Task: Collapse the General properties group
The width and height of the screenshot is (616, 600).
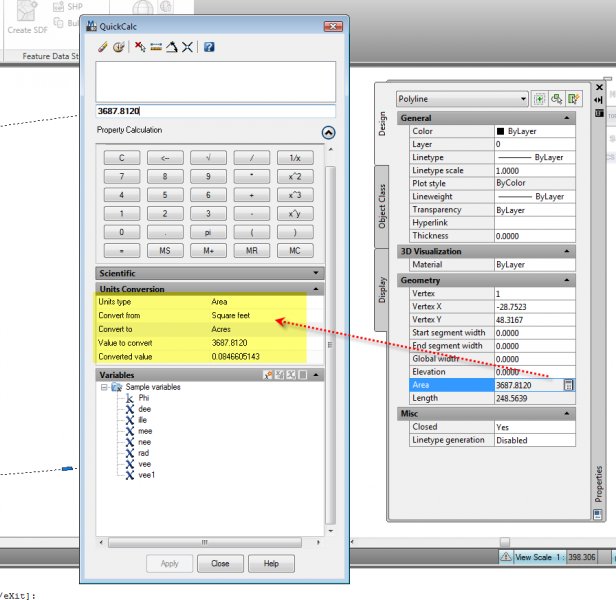Action: coord(567,118)
